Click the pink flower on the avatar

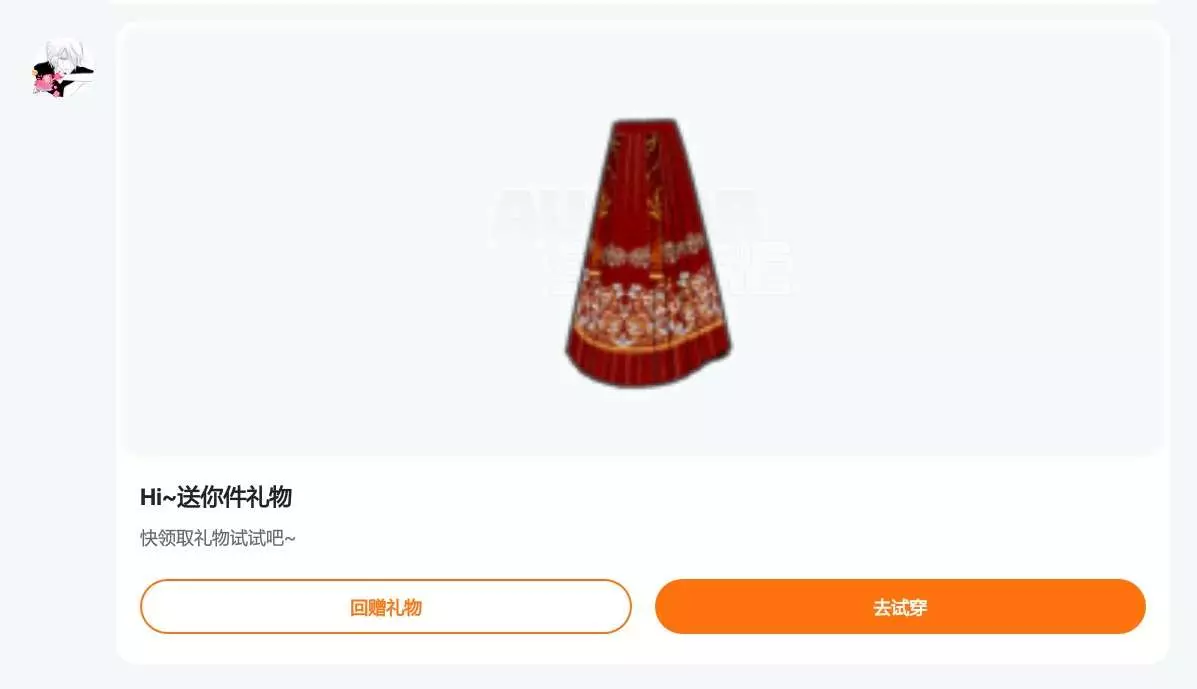[x=46, y=82]
